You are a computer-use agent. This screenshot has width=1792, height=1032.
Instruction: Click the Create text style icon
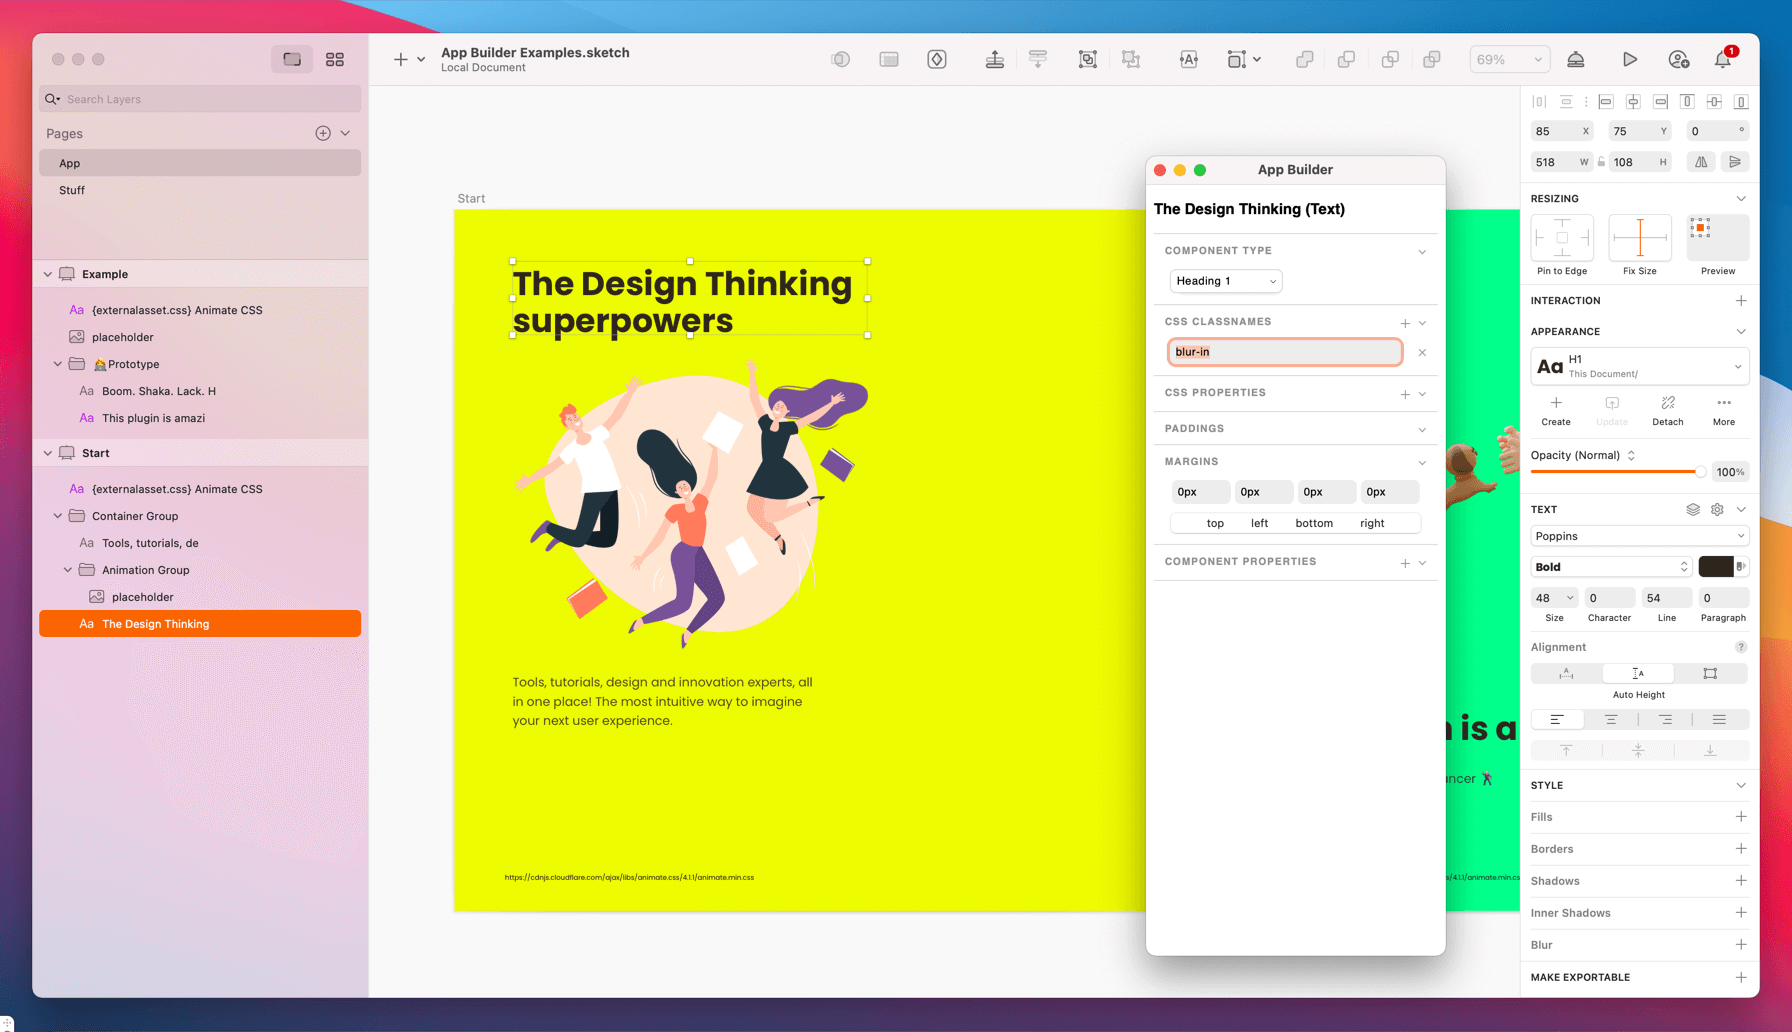click(1555, 403)
